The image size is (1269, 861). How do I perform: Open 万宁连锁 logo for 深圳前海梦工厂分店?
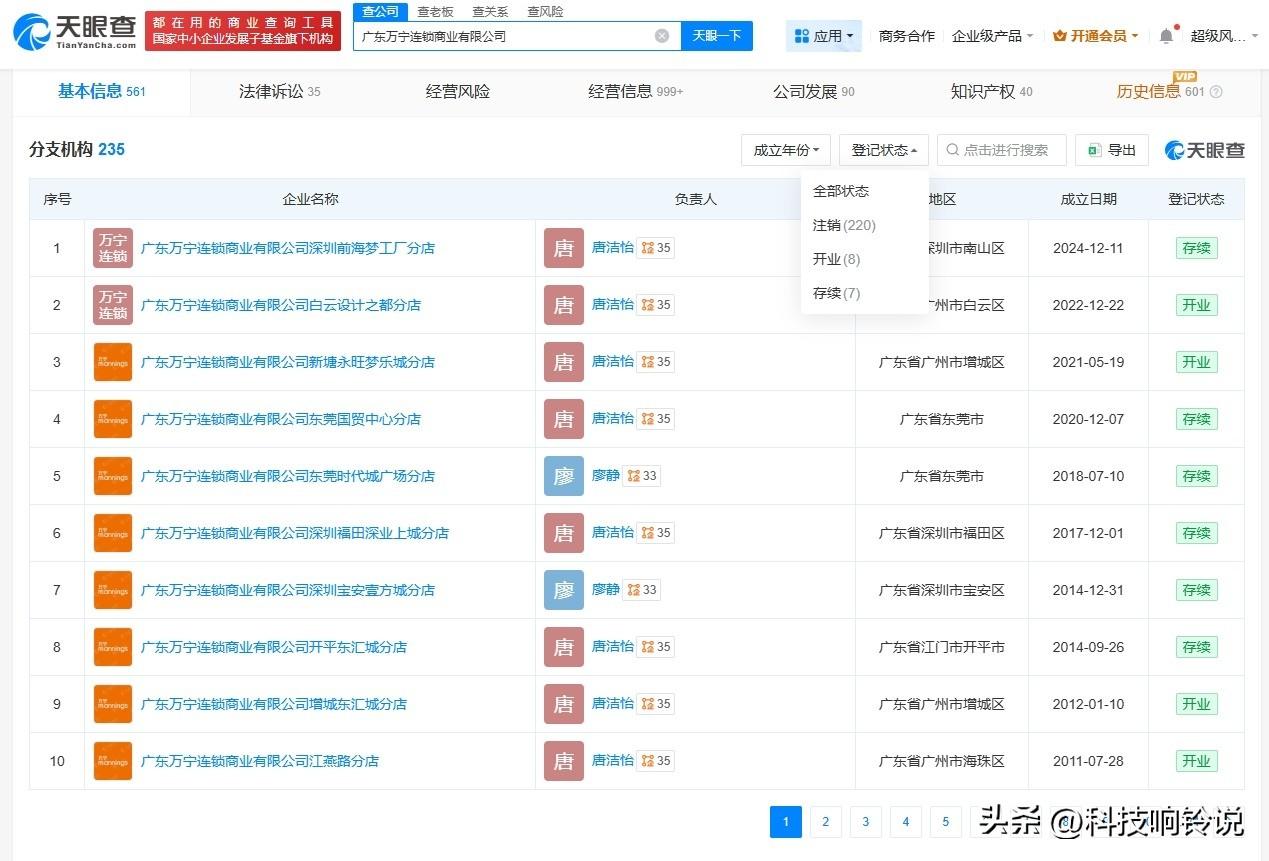tap(112, 248)
